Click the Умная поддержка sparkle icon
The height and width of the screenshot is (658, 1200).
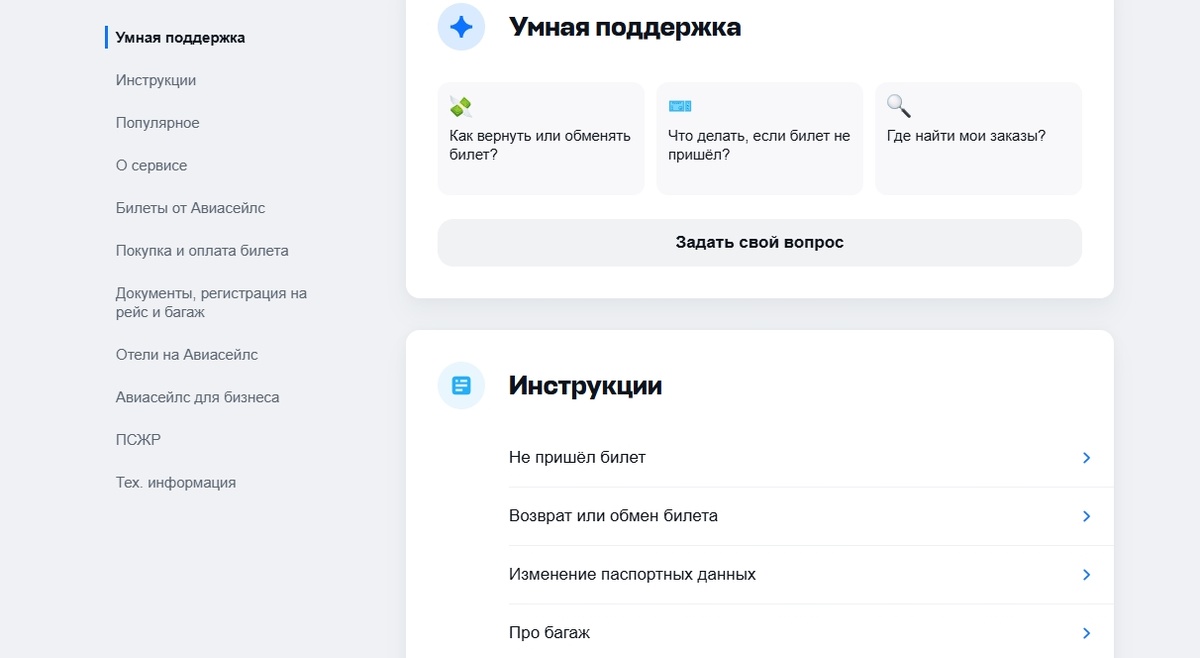pyautogui.click(x=460, y=27)
